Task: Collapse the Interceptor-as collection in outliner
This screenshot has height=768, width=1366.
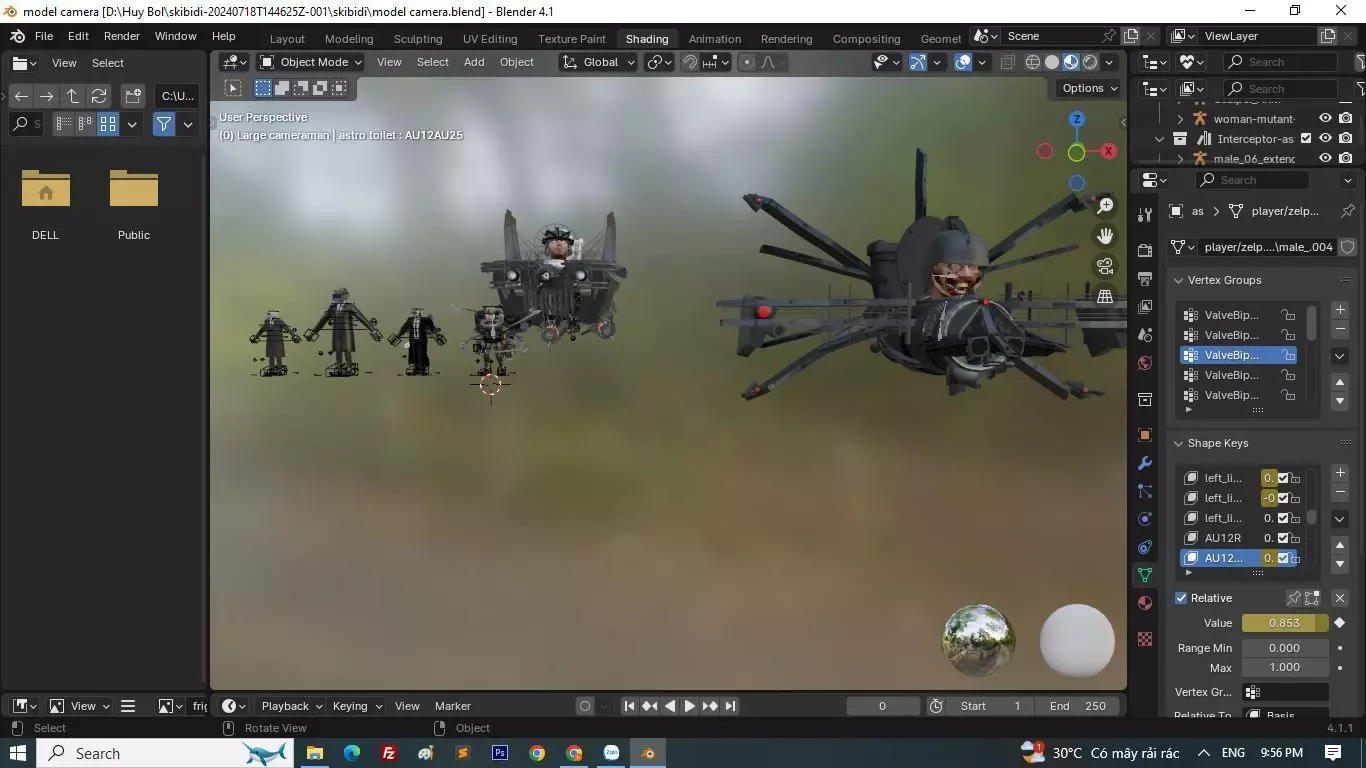Action: (1160, 139)
